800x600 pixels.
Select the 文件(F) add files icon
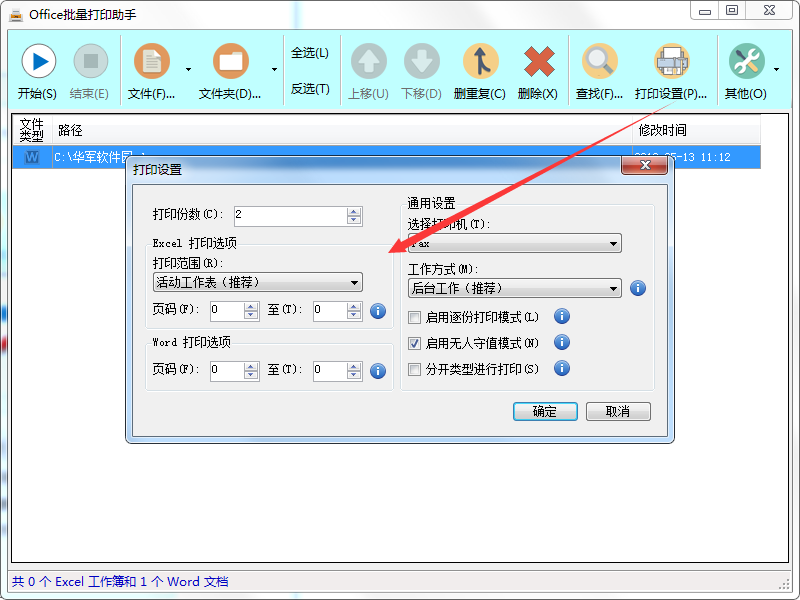coord(152,60)
